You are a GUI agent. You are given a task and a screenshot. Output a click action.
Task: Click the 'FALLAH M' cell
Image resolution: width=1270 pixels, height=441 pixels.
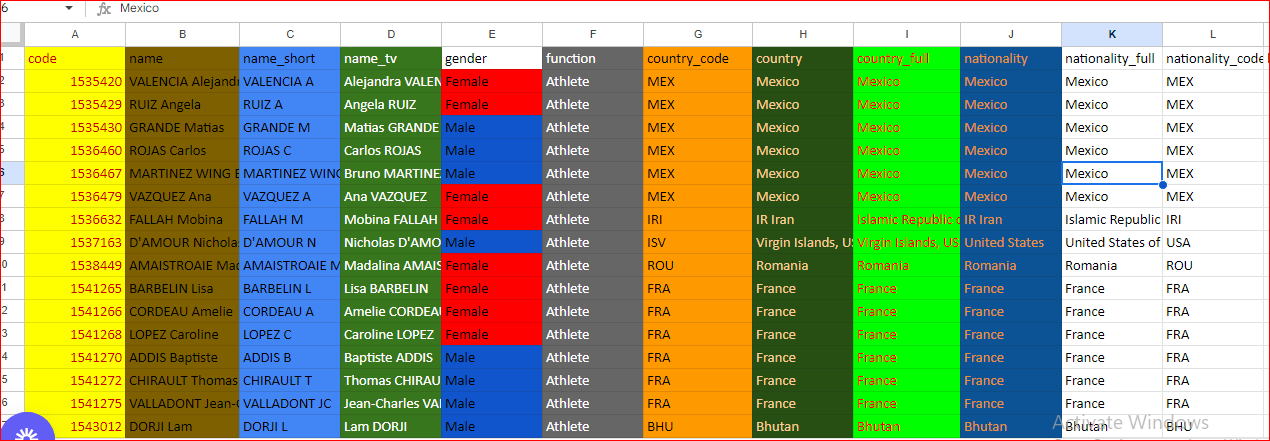(290, 219)
